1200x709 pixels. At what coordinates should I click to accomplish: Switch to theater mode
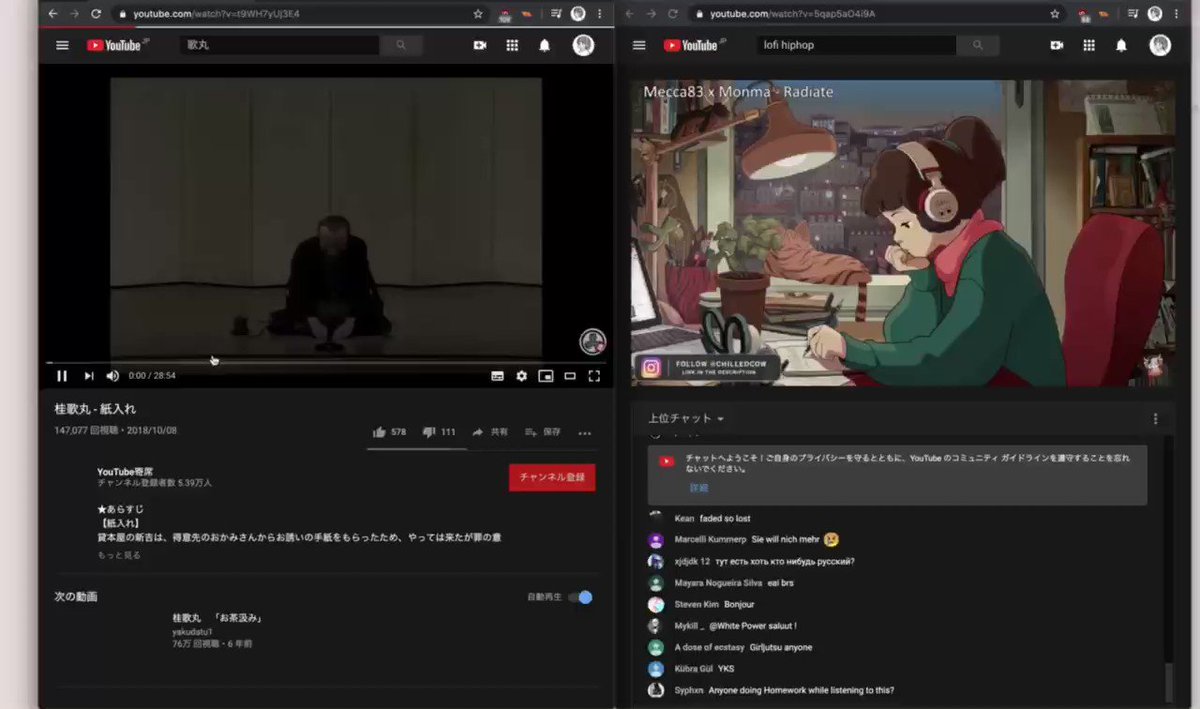570,376
